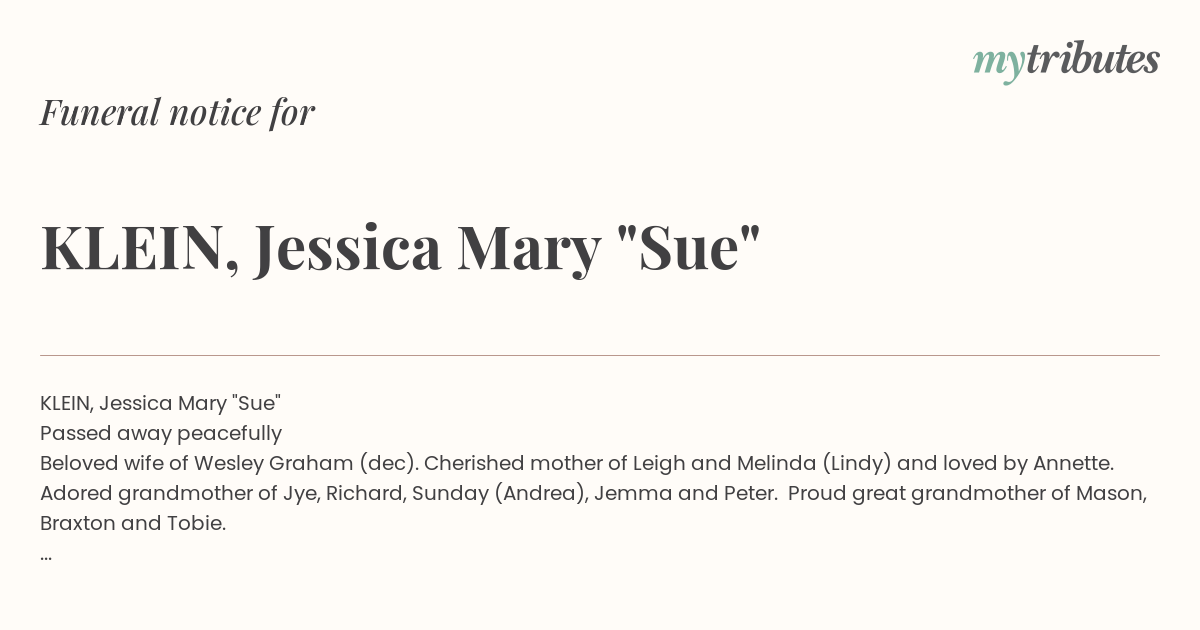The width and height of the screenshot is (1200, 630).
Task: Click the "tributes" part of logo
Action: pos(1092,59)
